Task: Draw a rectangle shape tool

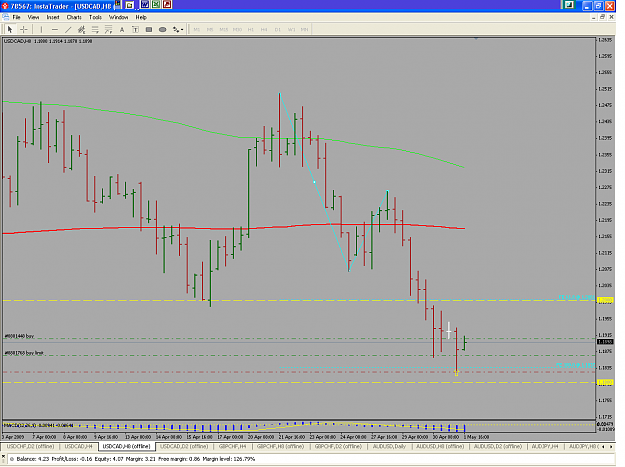Action: click(149, 29)
